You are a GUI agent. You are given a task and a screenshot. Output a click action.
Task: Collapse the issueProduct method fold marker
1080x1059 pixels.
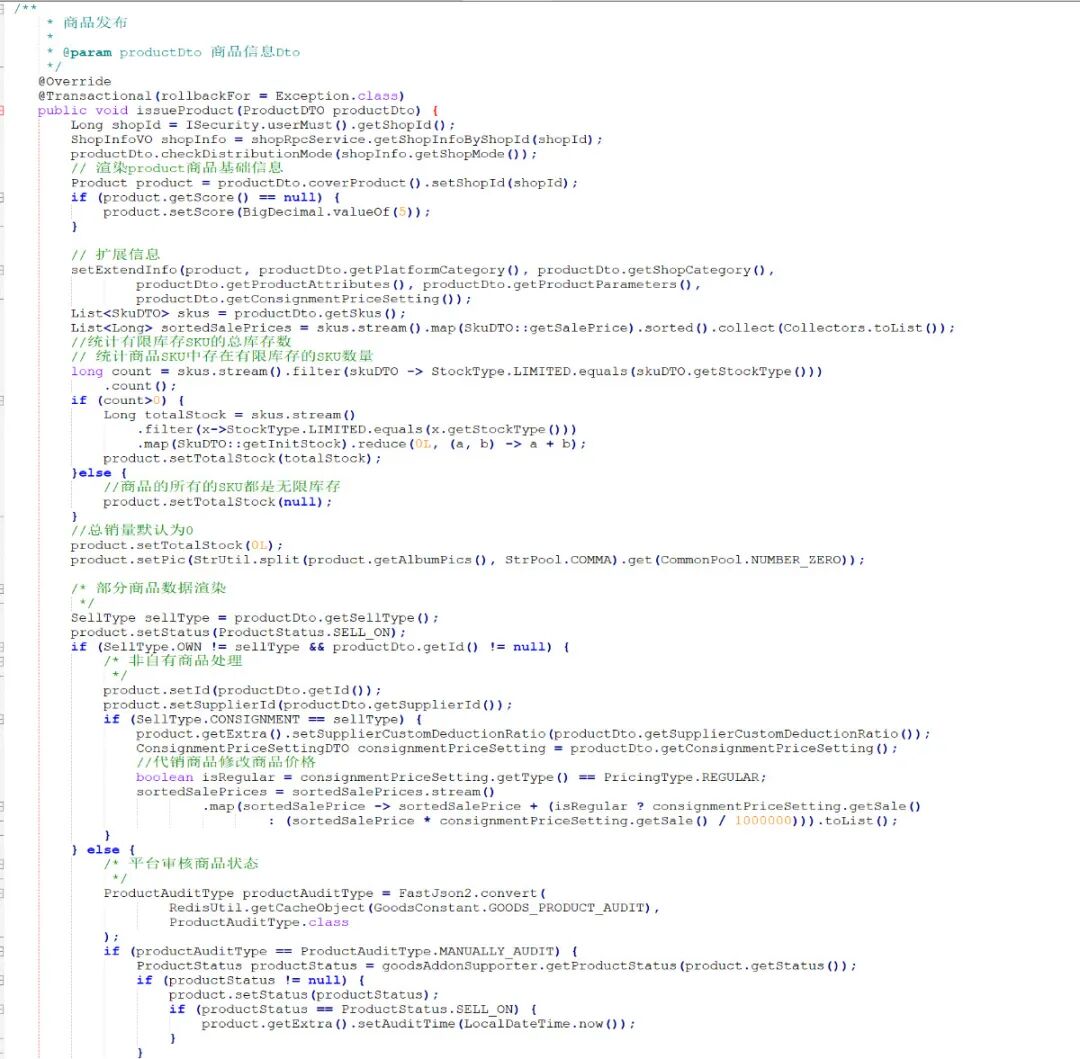[x=3, y=110]
